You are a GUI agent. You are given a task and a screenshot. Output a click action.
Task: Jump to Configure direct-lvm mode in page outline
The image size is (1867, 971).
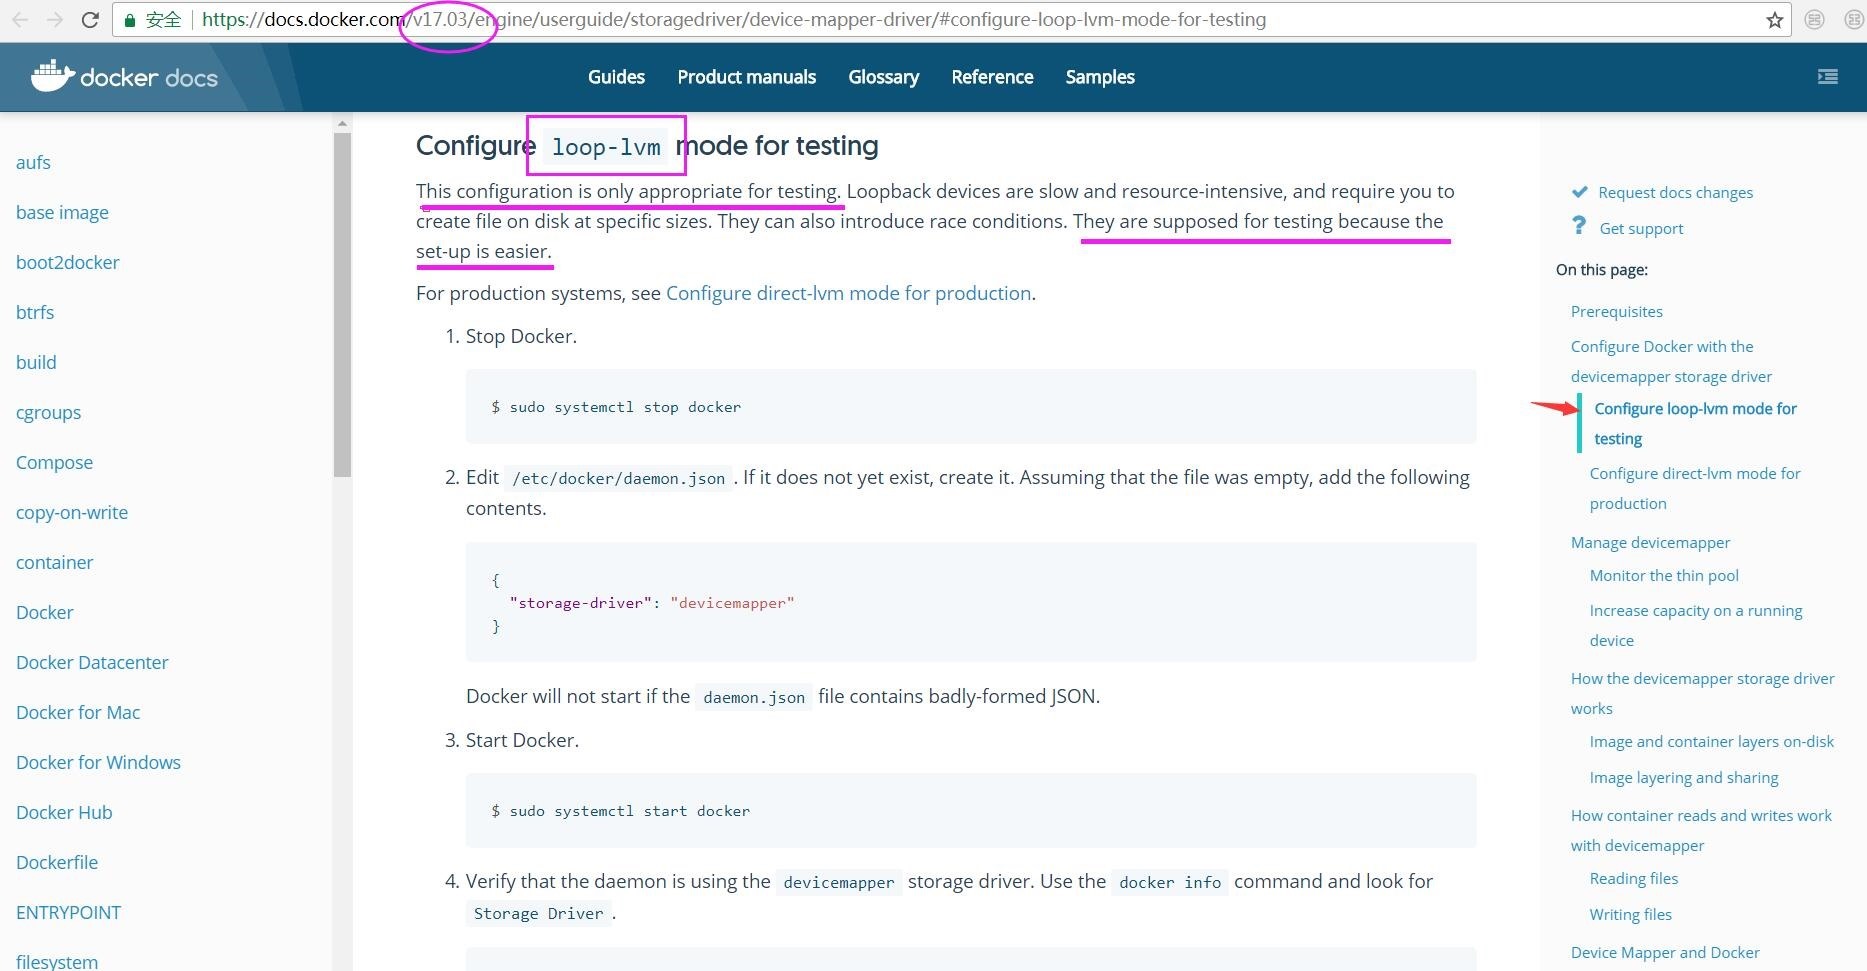[1695, 488]
